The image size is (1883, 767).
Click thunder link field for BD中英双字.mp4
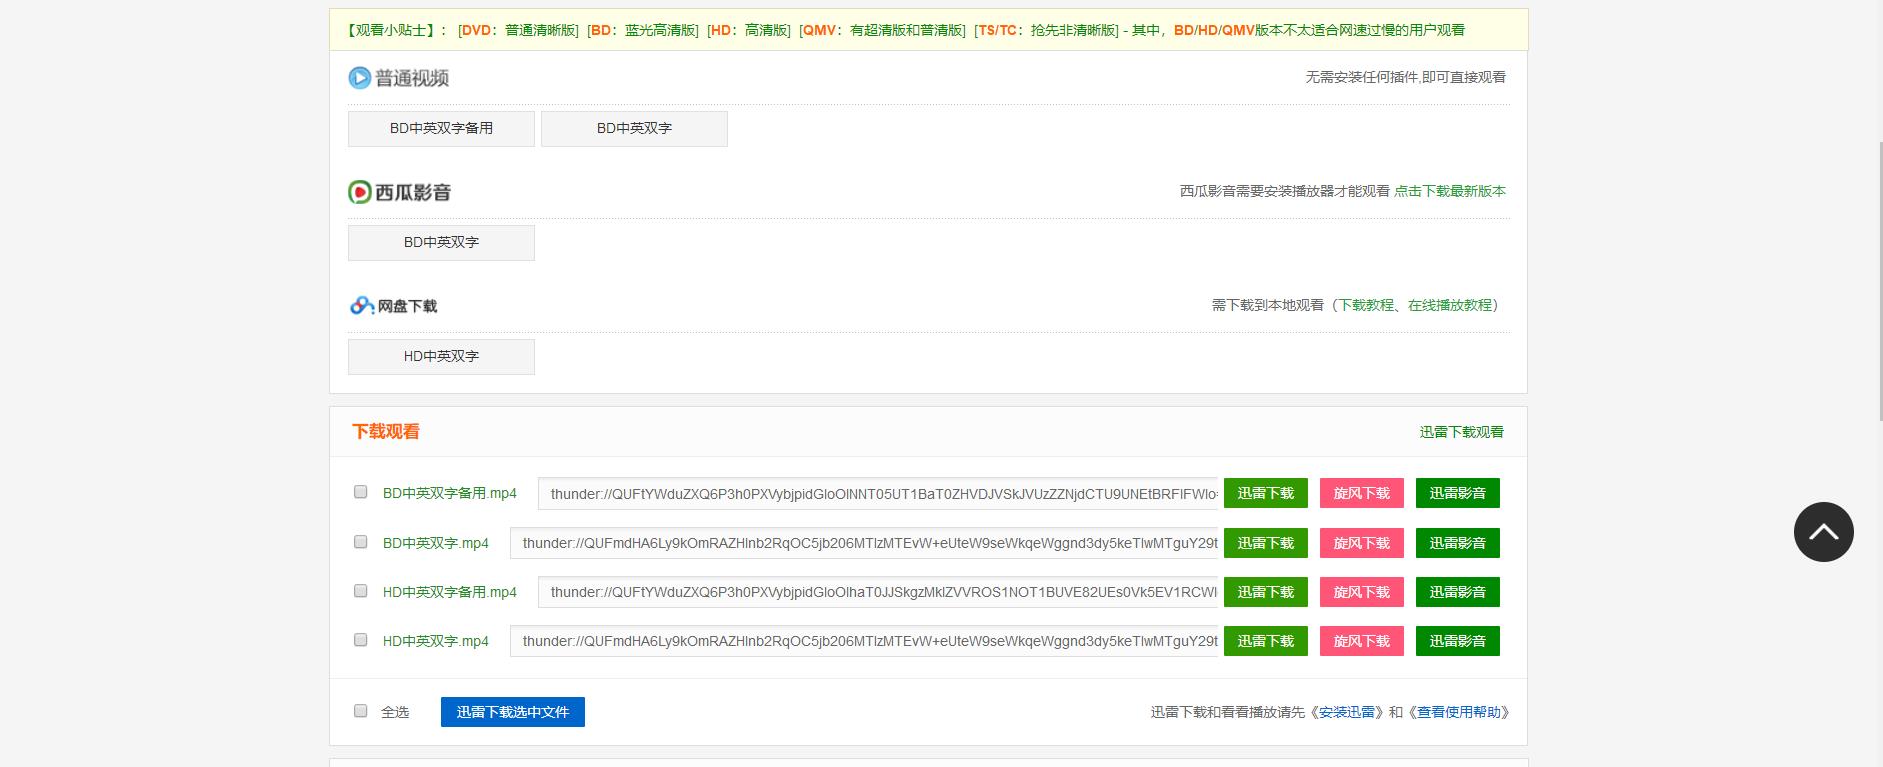(864, 543)
